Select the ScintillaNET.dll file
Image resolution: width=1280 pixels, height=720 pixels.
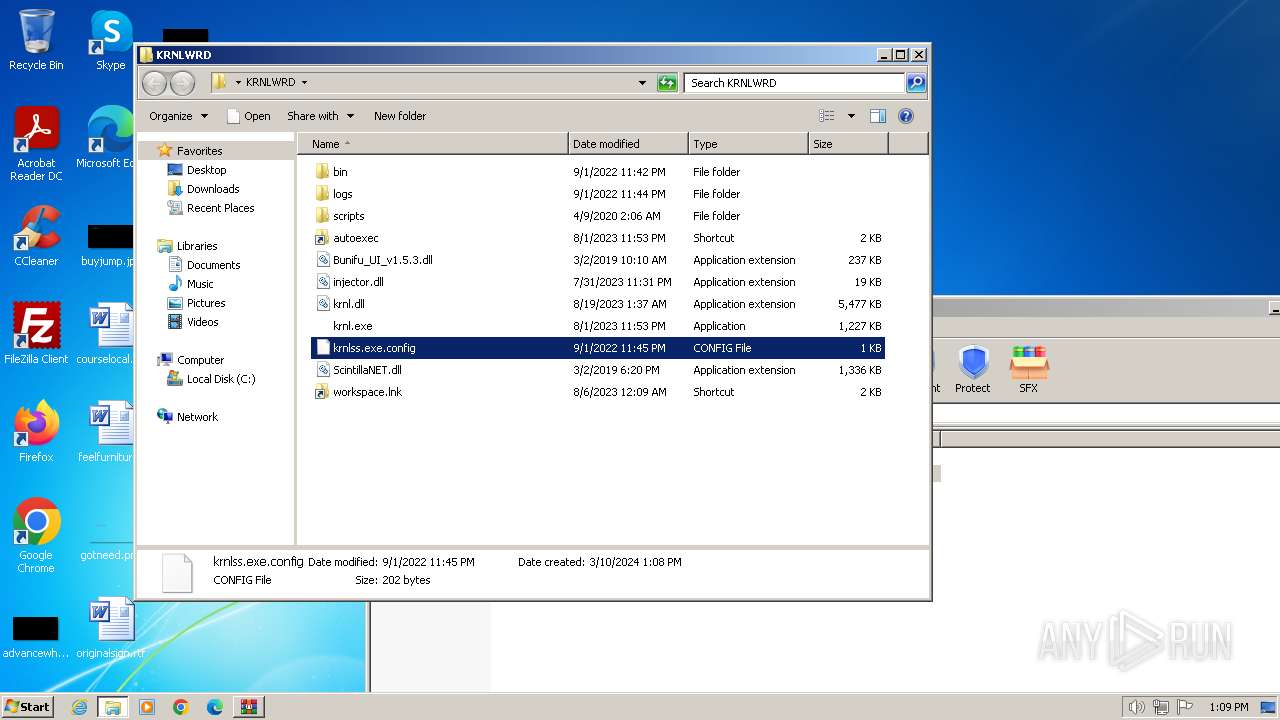[x=598, y=370]
